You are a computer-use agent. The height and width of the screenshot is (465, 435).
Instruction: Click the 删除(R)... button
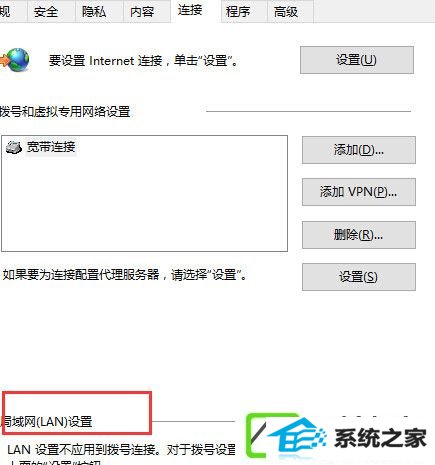point(359,235)
